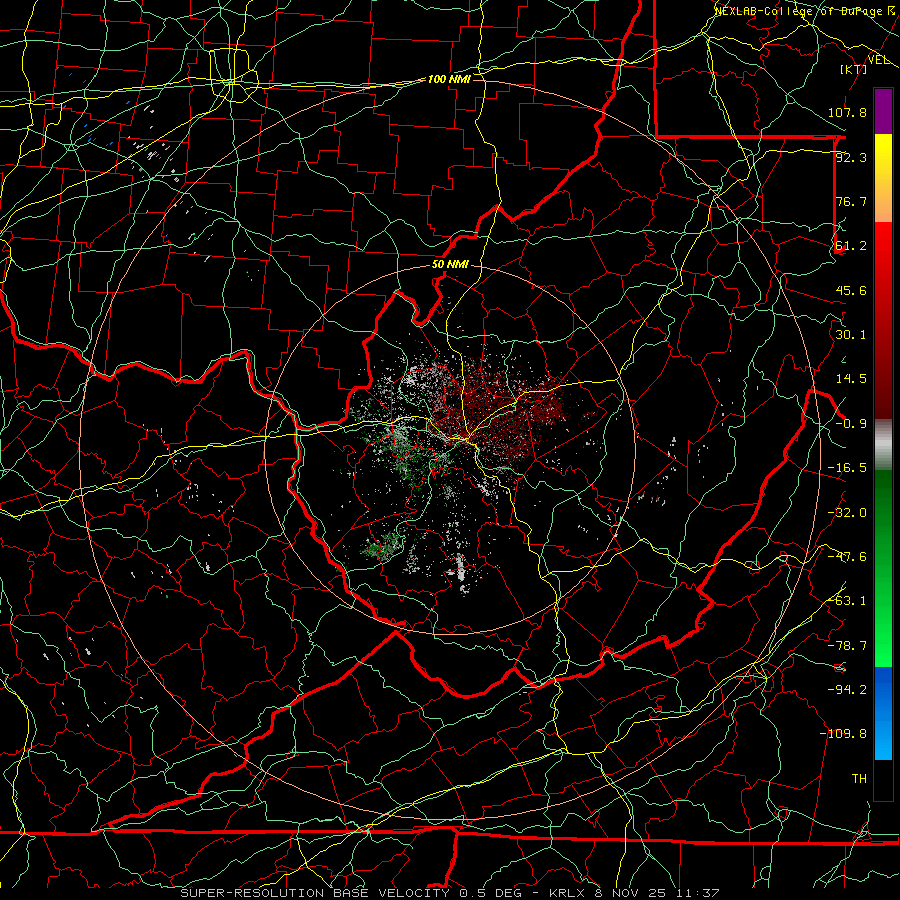Image resolution: width=900 pixels, height=900 pixels.
Task: Pick the gray segment of the velocity color bar
Action: point(883,445)
